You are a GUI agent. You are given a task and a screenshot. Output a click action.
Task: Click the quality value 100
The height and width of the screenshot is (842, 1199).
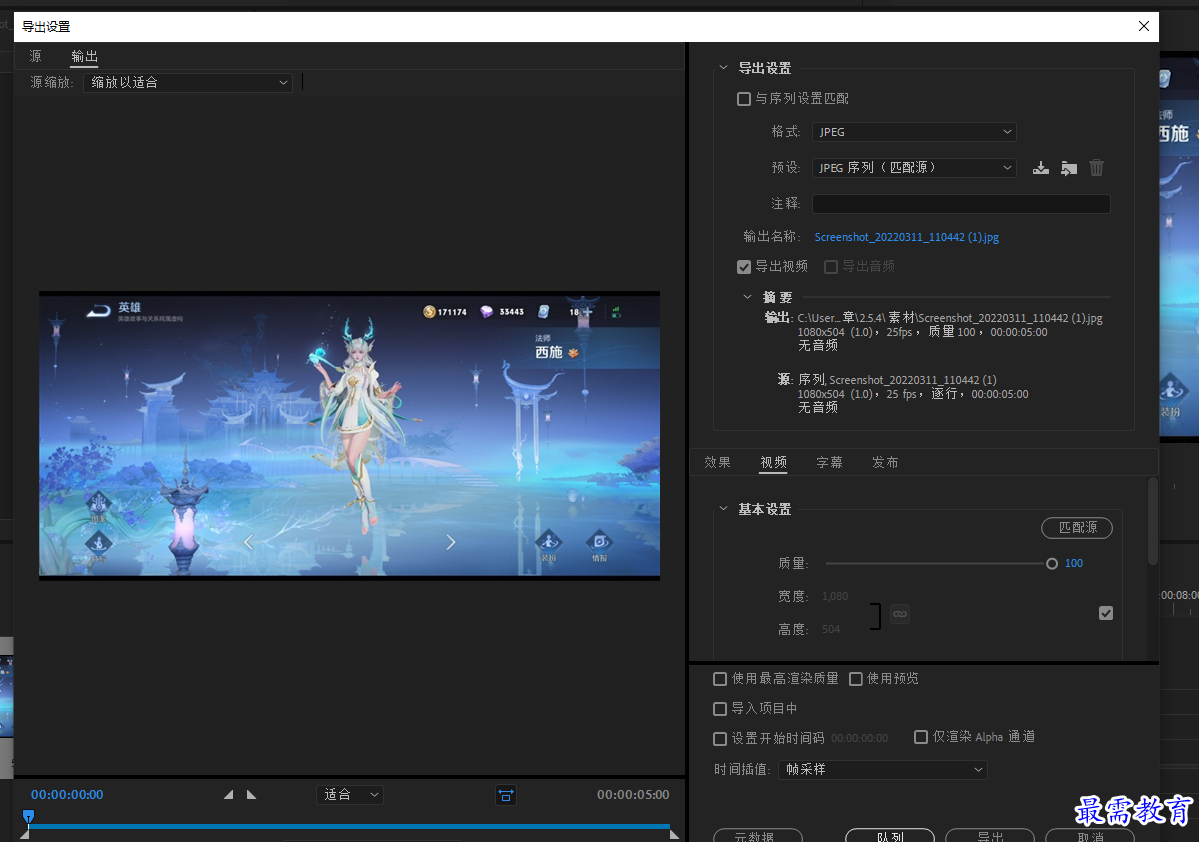coord(1074,564)
